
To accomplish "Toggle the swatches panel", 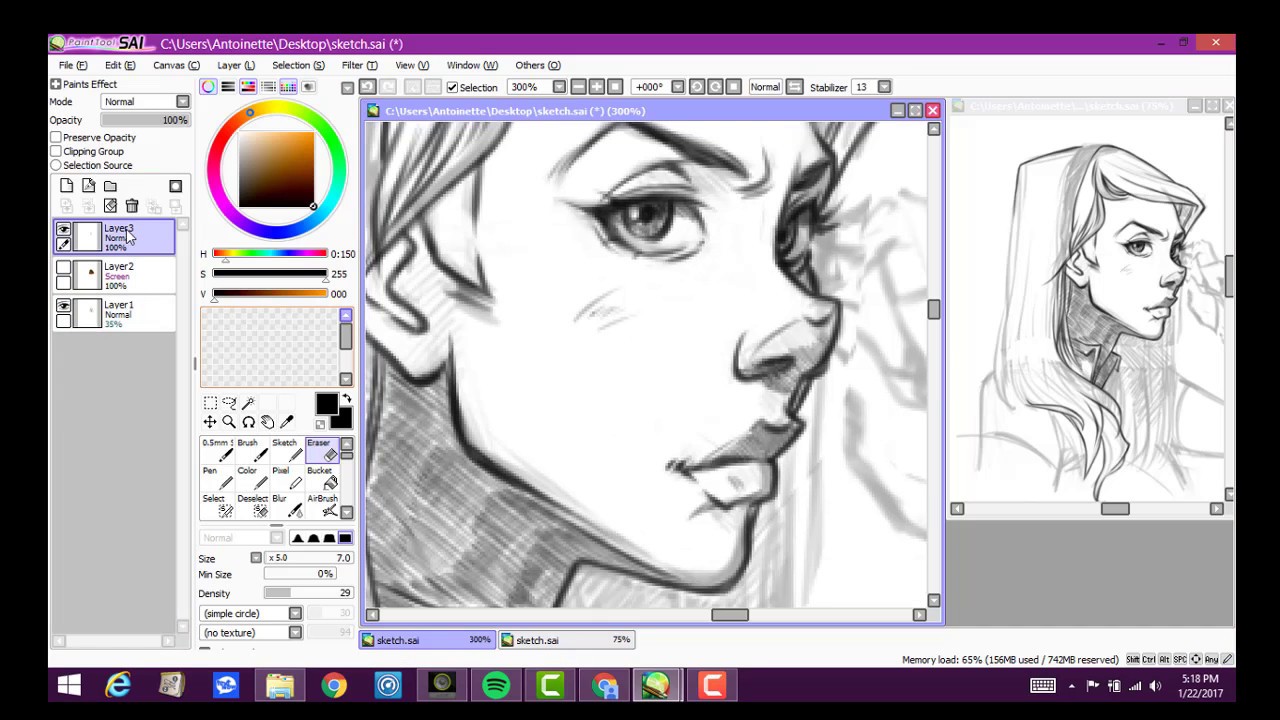I will click(288, 87).
